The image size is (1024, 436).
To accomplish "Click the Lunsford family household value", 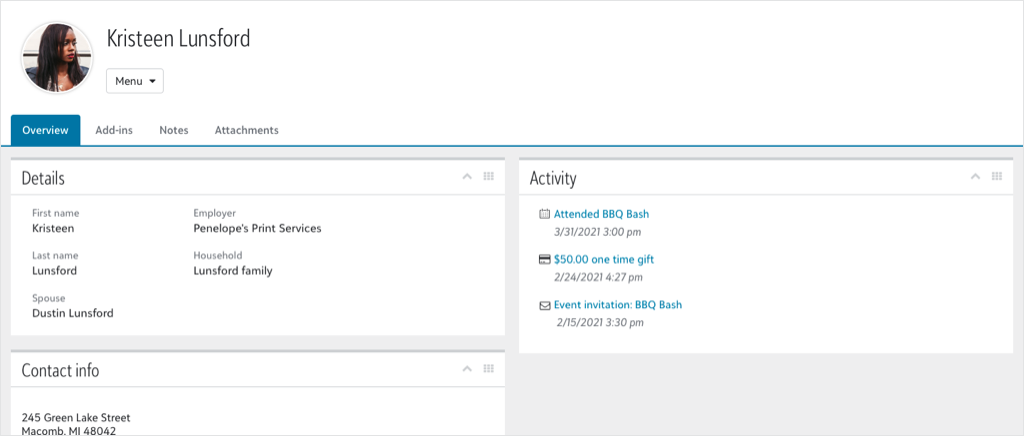I will coord(232,270).
